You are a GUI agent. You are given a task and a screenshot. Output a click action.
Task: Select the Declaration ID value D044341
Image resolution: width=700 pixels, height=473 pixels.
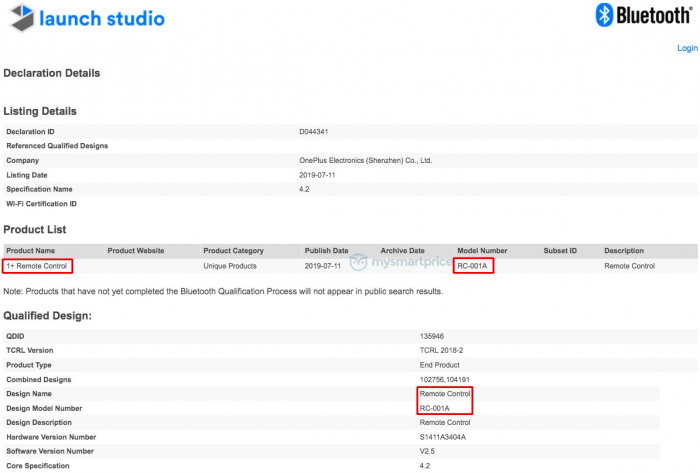316,131
